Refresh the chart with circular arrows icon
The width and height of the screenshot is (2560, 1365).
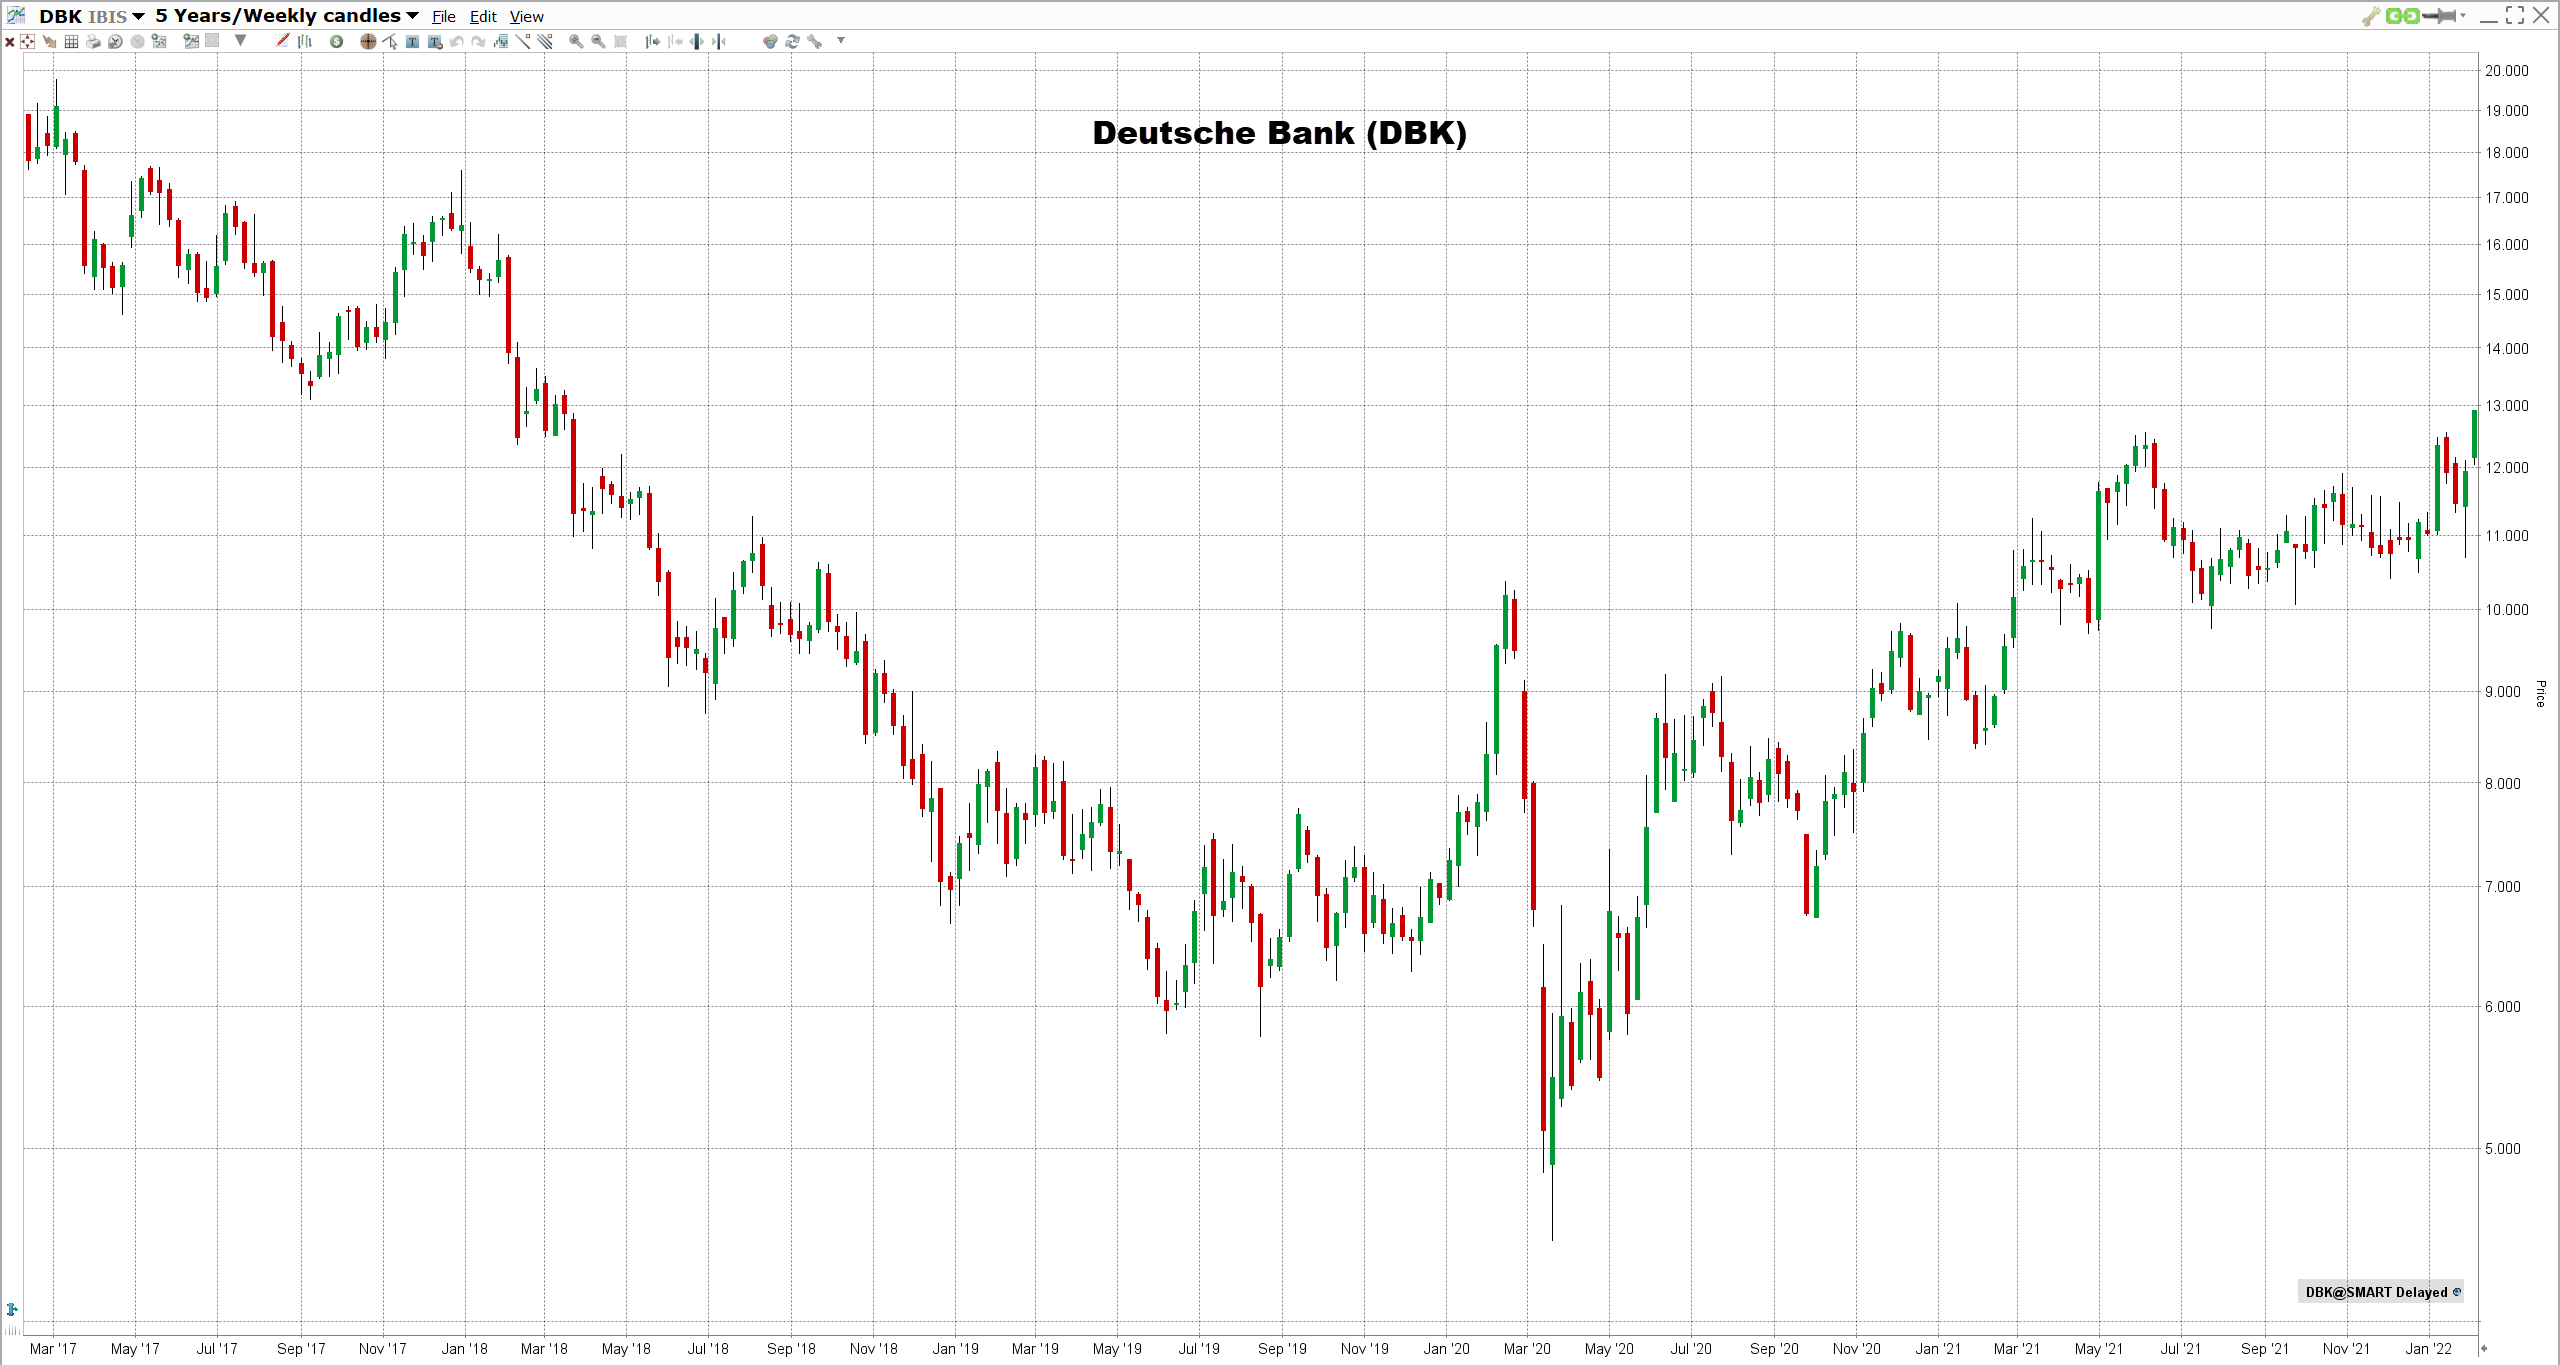(x=792, y=41)
